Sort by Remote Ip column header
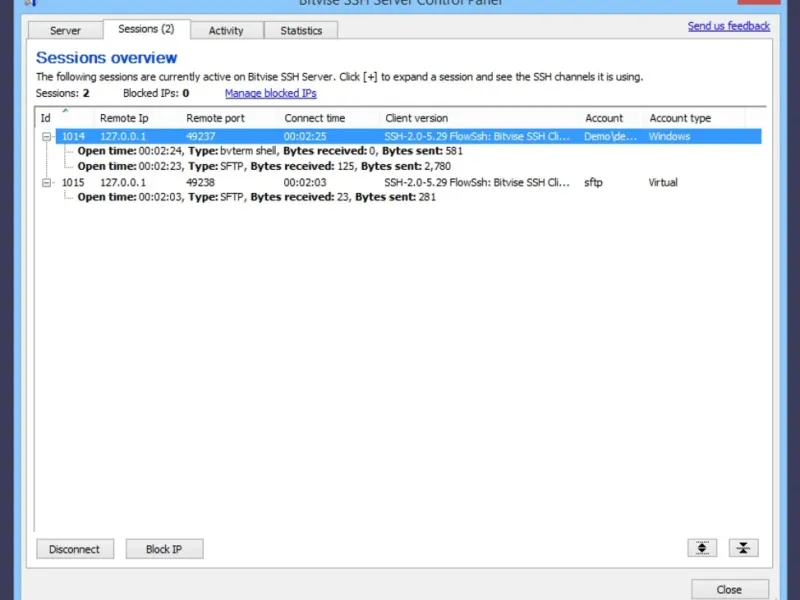This screenshot has width=800, height=600. point(137,118)
